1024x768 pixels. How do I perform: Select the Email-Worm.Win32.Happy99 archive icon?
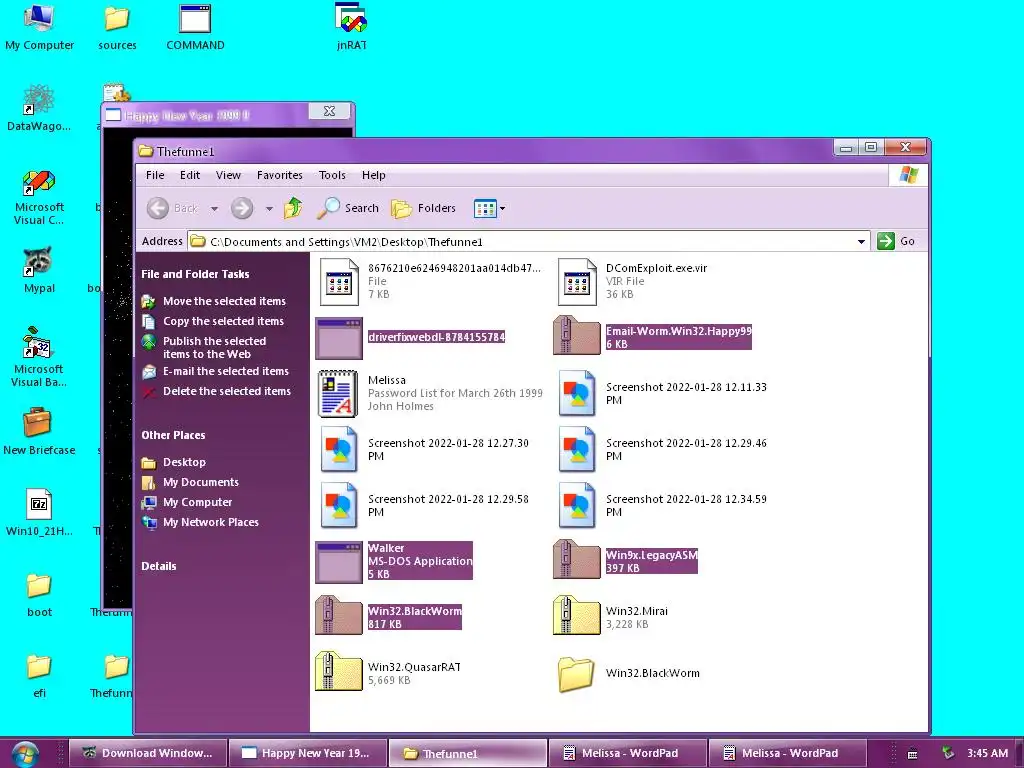576,336
